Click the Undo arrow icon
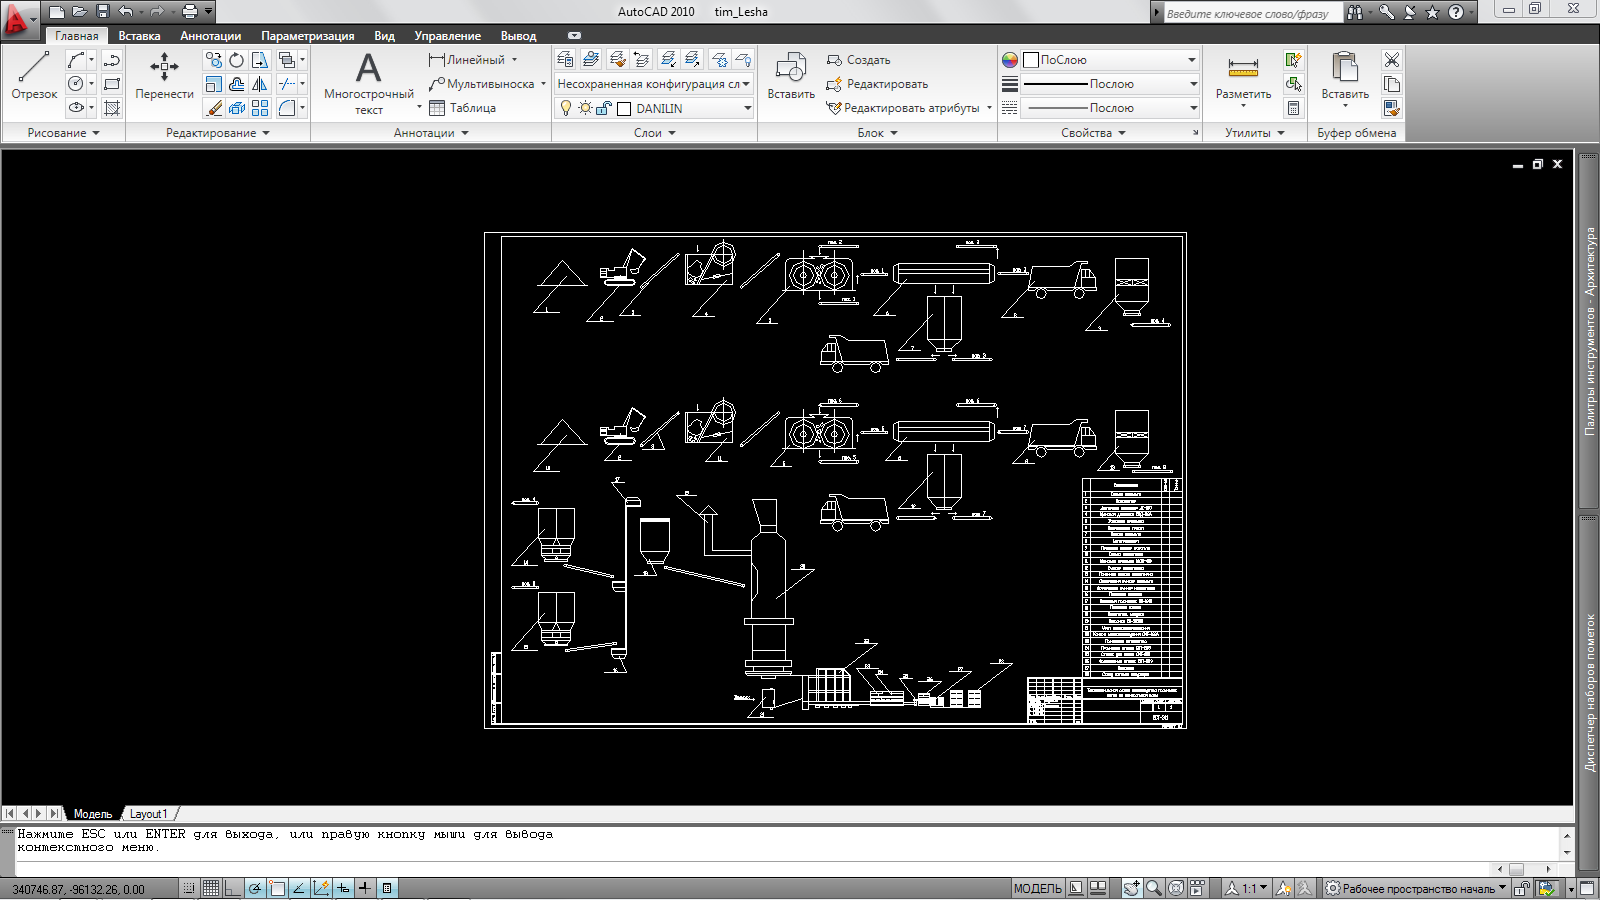Viewport: 1600px width, 900px height. click(x=126, y=12)
